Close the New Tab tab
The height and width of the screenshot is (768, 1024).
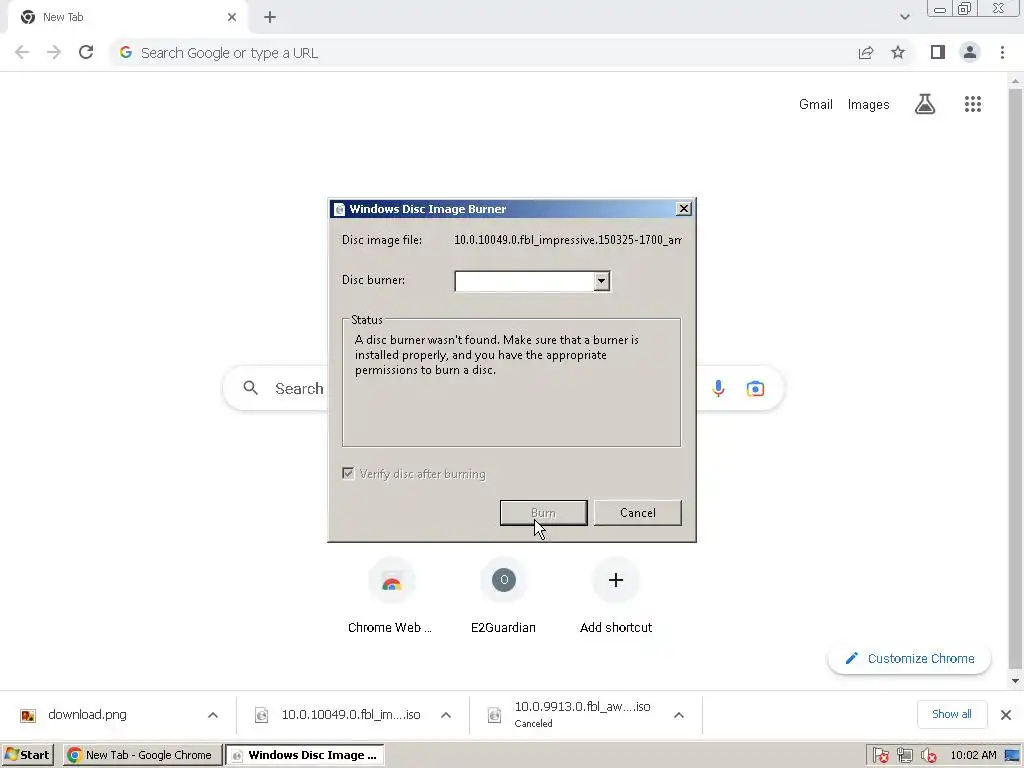click(x=232, y=17)
